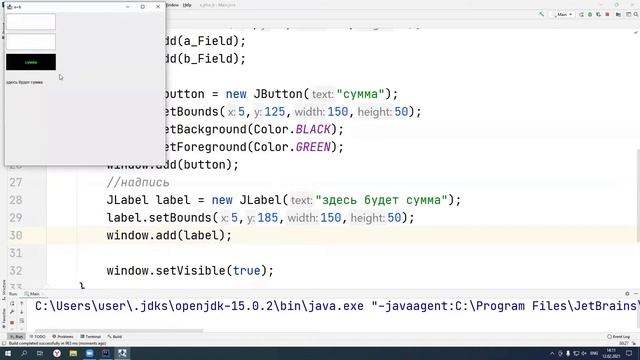Image resolution: width=640 pixels, height=360 pixels.
Task: Open Yandex browser from taskbar
Action: [57, 353]
